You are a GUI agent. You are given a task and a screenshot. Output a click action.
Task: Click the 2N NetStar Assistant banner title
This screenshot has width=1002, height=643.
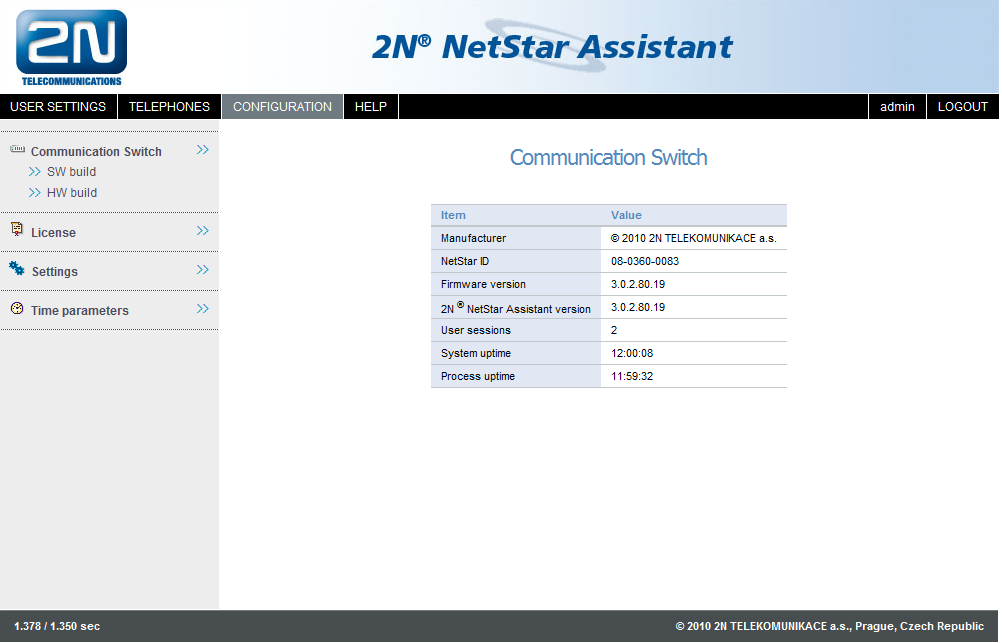pos(552,47)
